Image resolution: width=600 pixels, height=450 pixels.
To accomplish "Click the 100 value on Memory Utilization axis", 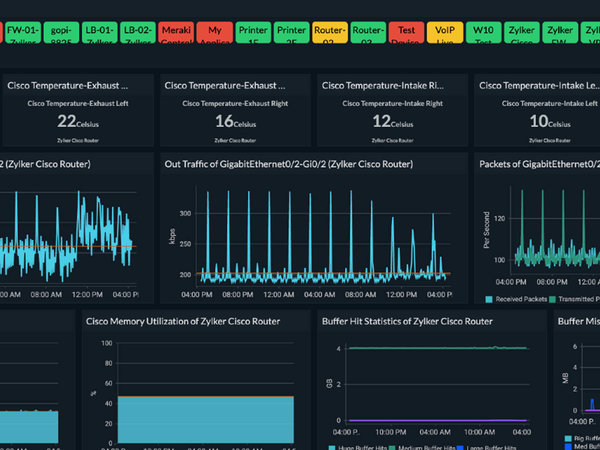I will point(107,343).
